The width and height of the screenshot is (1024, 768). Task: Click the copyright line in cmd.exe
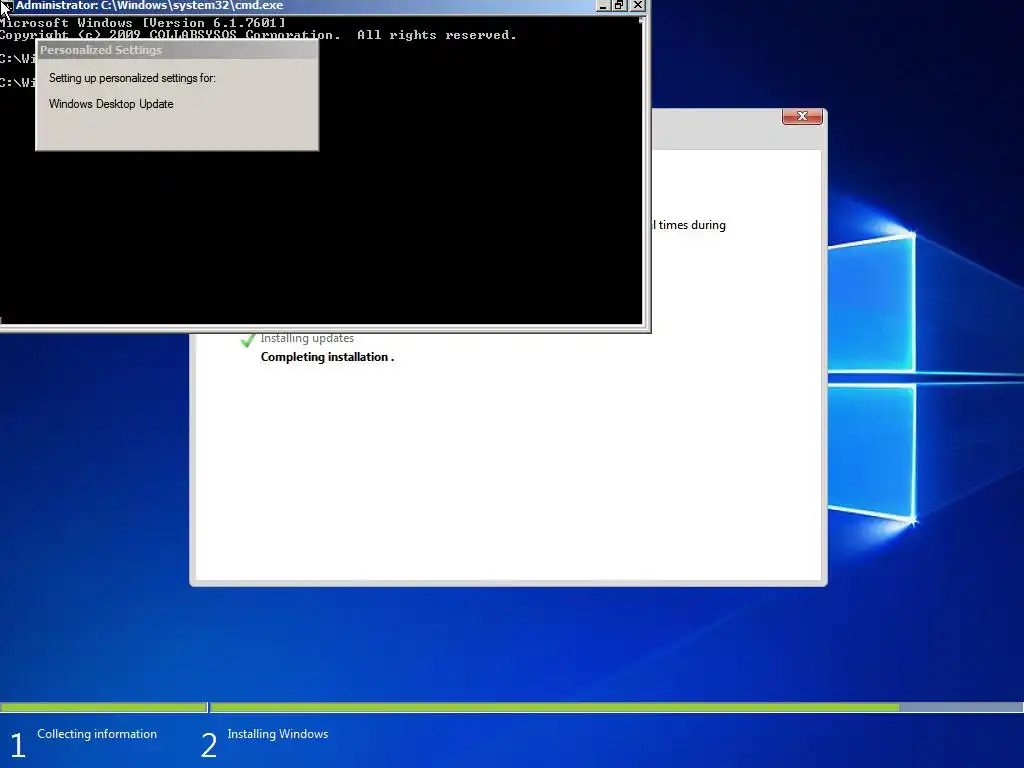pyautogui.click(x=258, y=35)
